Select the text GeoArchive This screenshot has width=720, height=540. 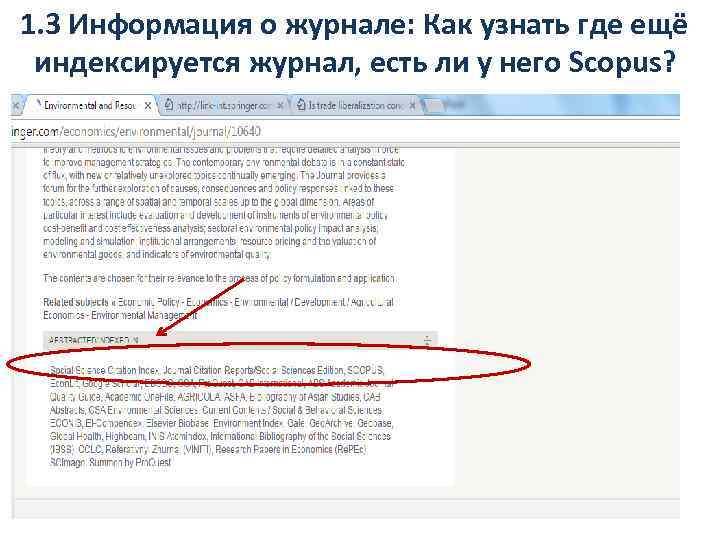pyautogui.click(x=331, y=423)
